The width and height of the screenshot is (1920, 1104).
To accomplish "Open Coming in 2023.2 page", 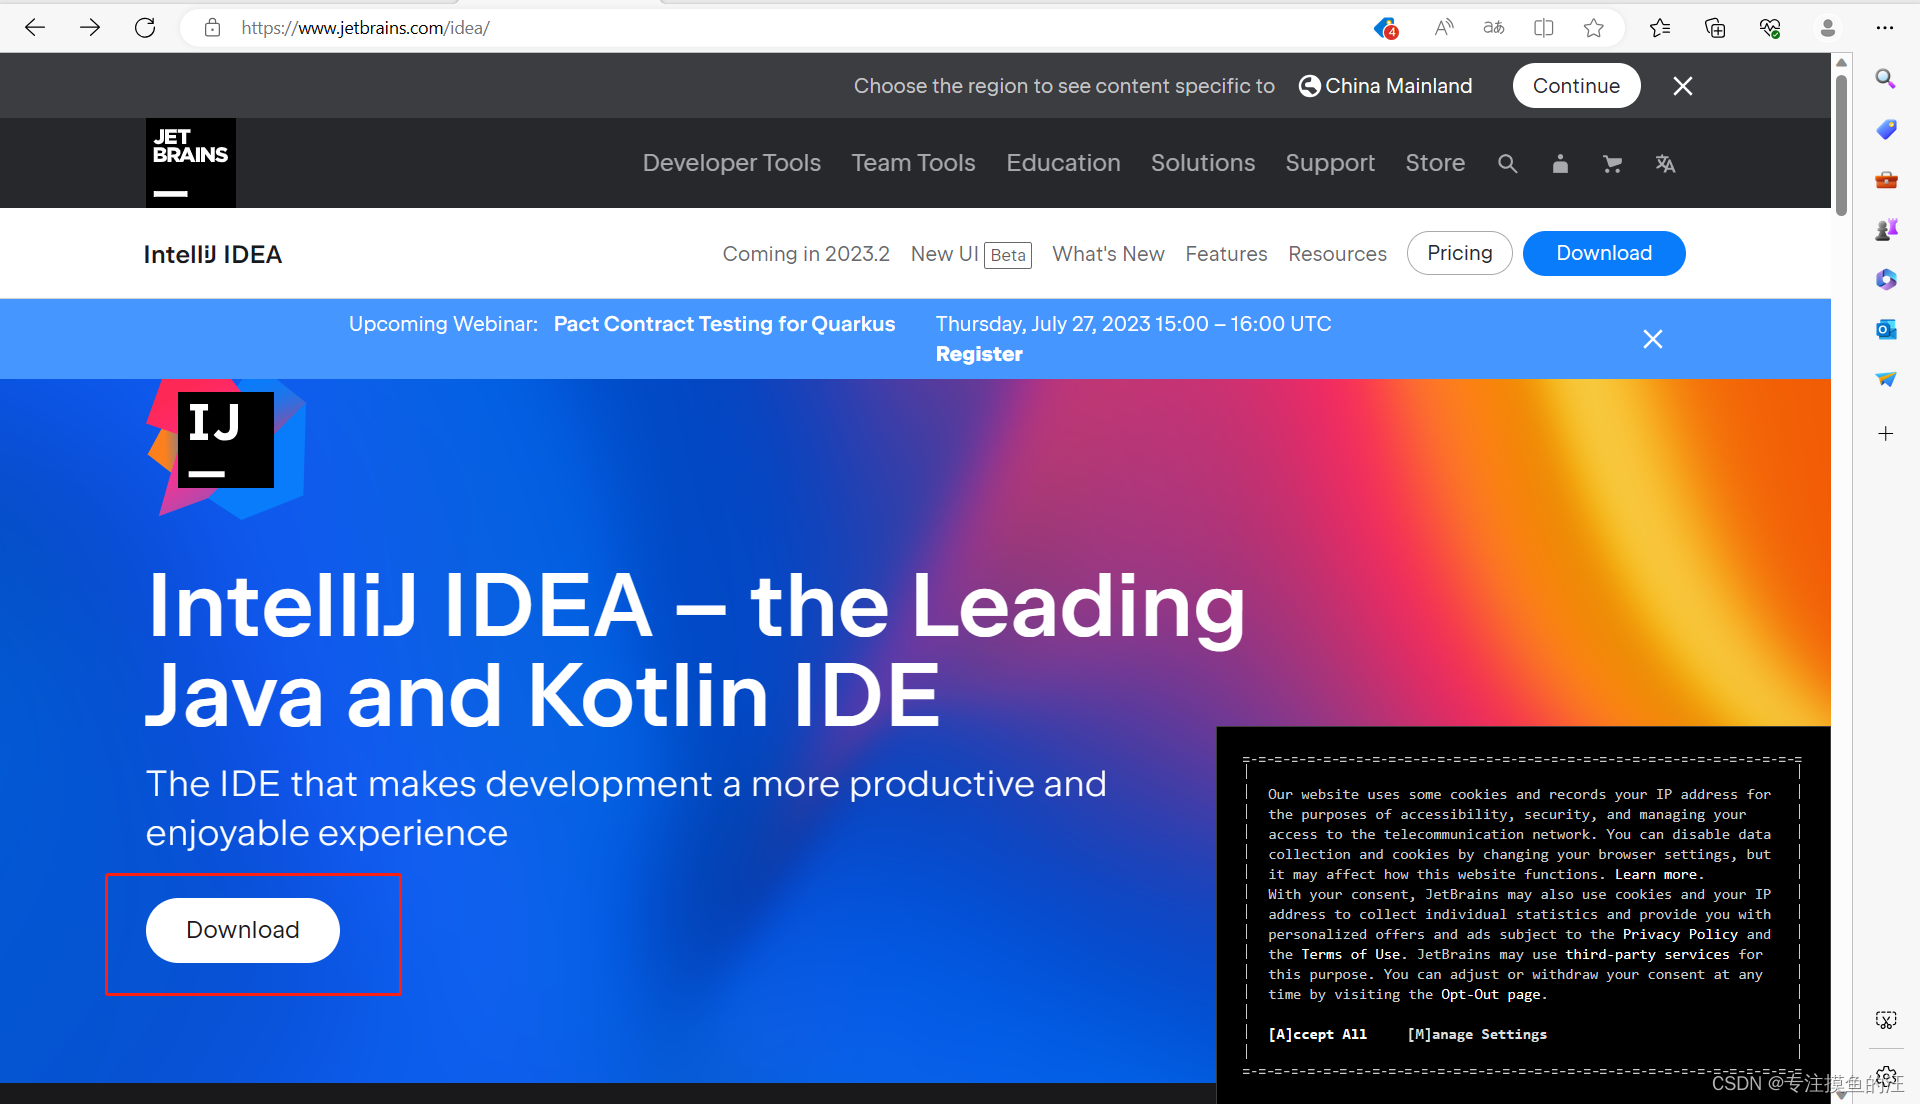I will click(x=806, y=254).
